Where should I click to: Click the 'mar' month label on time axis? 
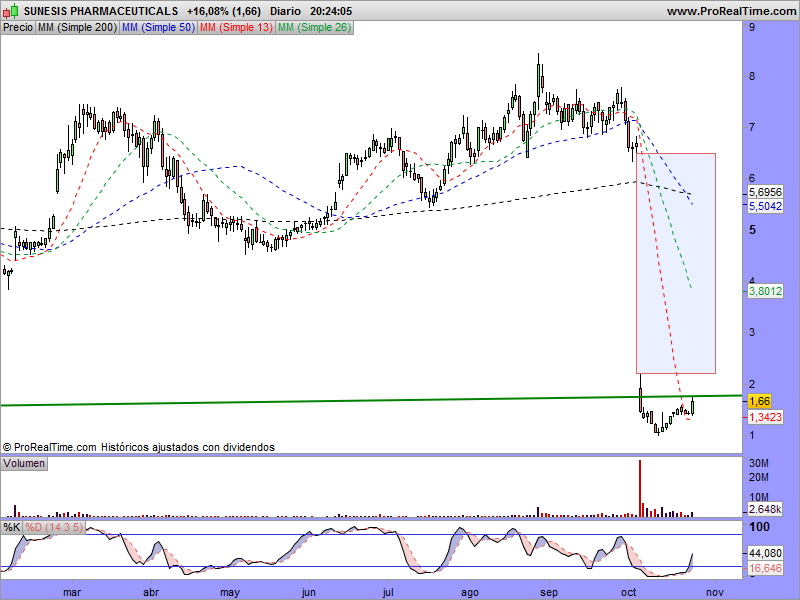click(72, 592)
